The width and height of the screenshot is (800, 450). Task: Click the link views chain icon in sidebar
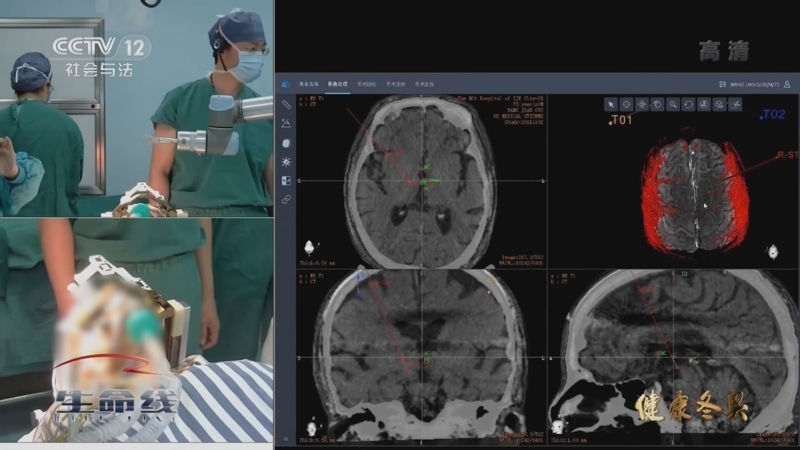(x=286, y=199)
